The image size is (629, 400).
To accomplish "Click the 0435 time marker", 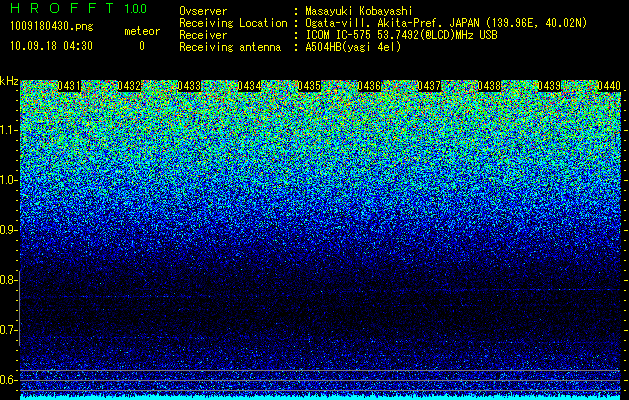I will point(309,86).
